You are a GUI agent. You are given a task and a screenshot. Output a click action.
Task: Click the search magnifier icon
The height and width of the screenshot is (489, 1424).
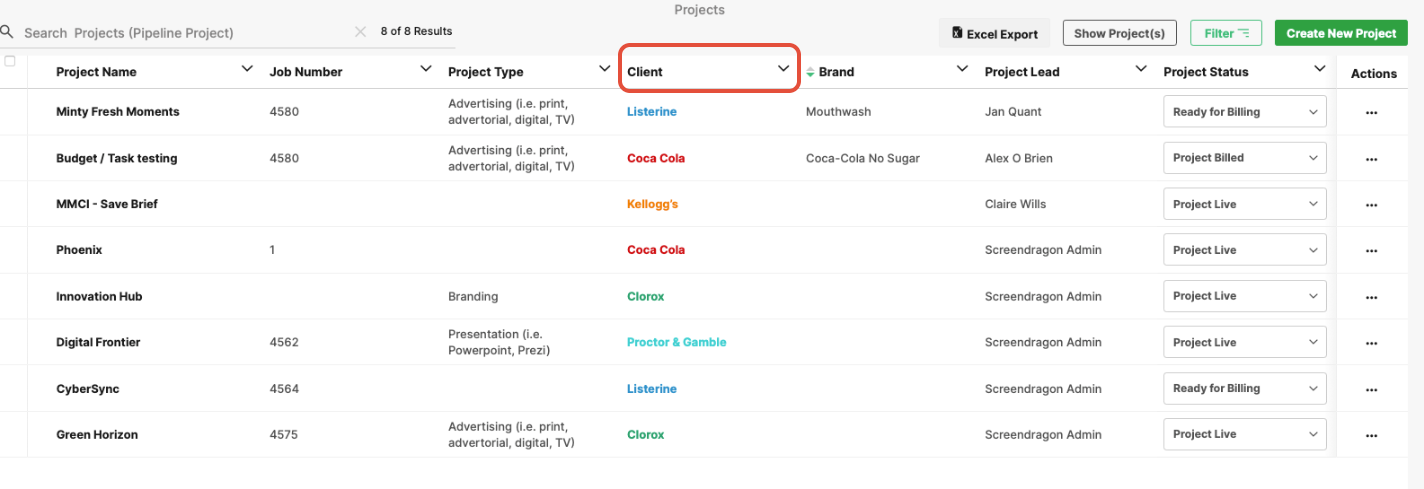click(x=5, y=32)
